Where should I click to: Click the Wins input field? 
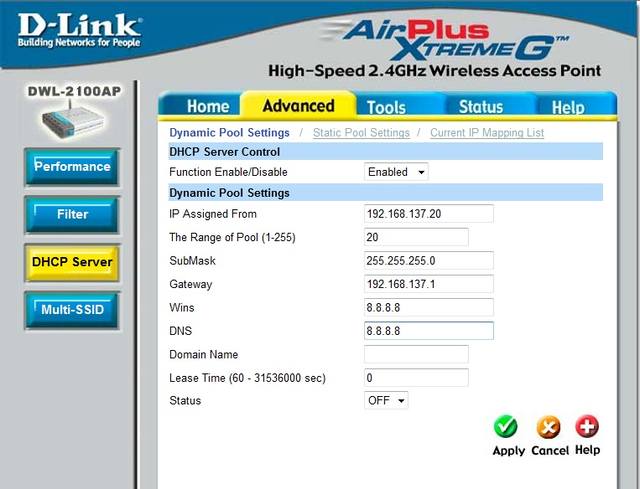point(429,307)
